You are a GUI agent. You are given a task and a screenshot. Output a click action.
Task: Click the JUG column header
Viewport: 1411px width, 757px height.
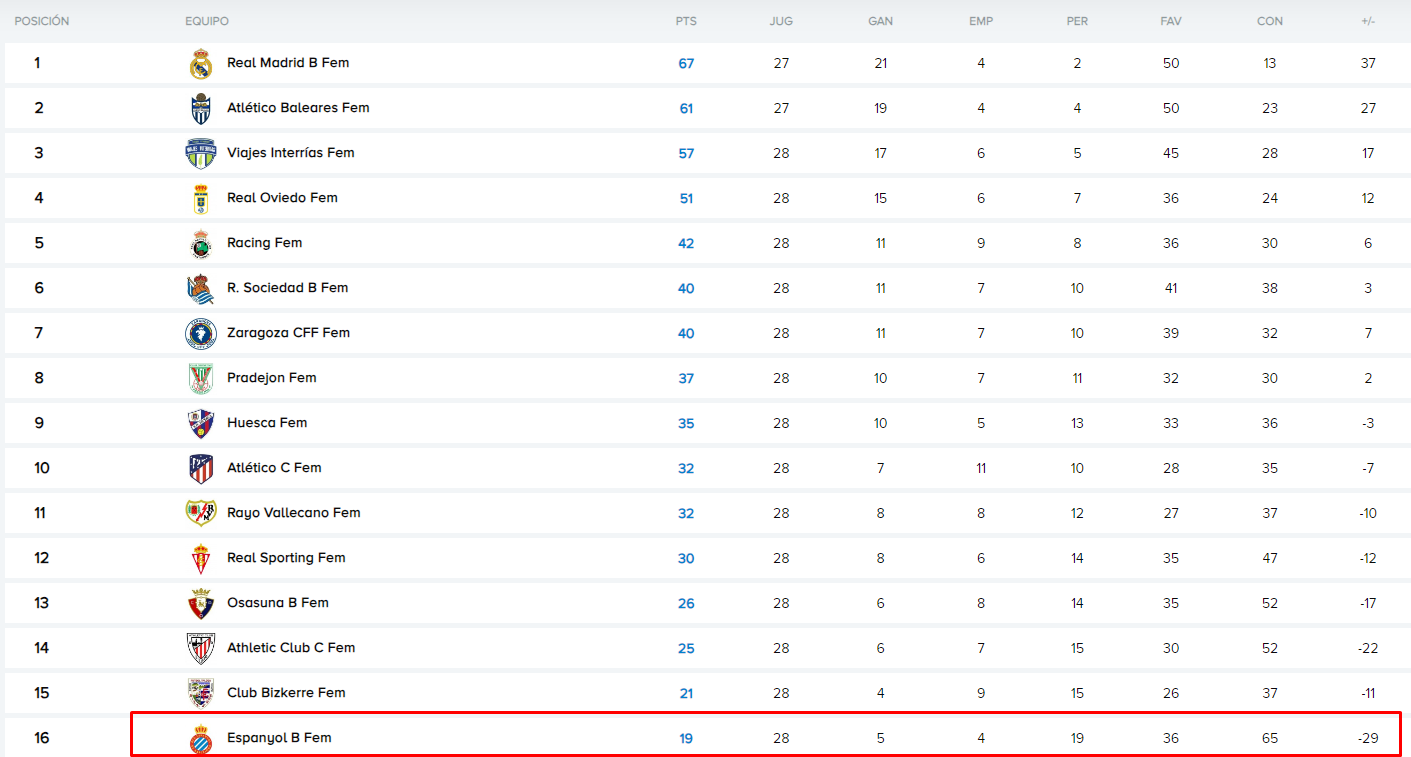tap(781, 21)
